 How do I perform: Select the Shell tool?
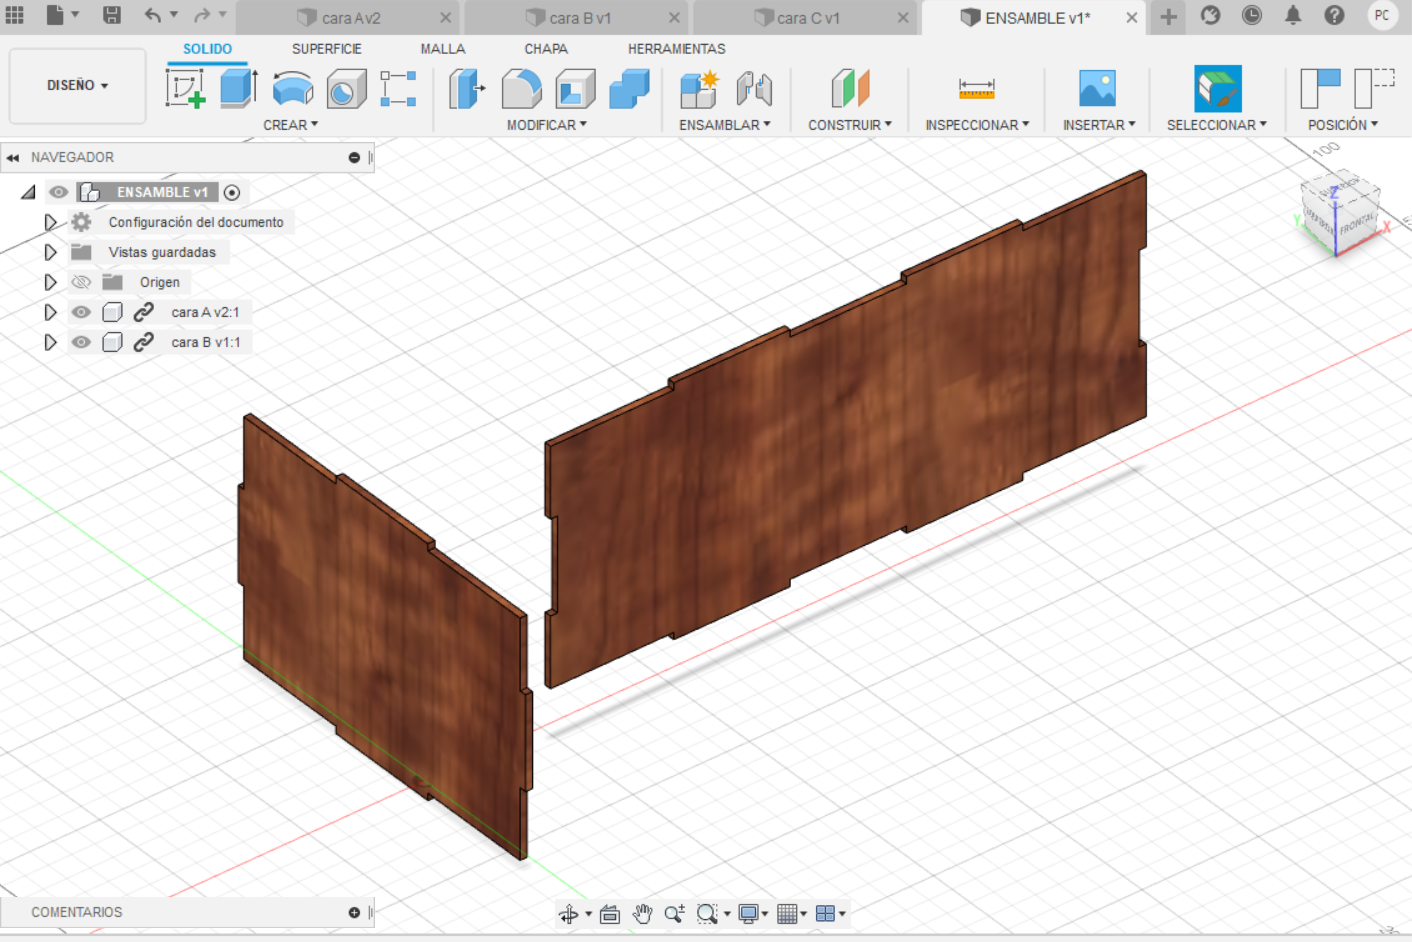point(575,89)
